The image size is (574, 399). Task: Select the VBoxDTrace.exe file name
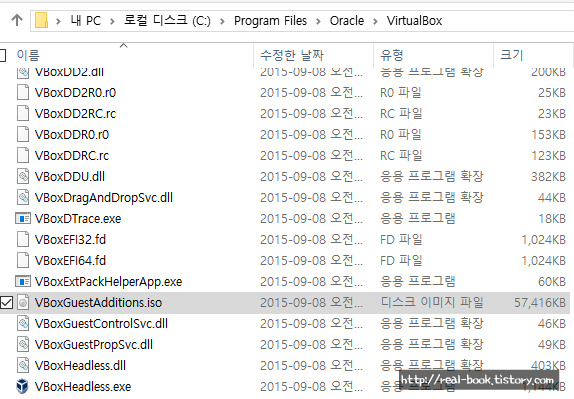78,219
